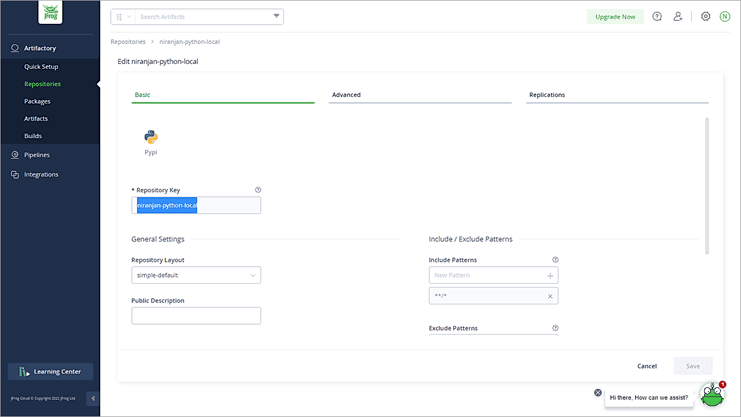Add new include pattern with plus icon
741x417 pixels.
click(550, 275)
